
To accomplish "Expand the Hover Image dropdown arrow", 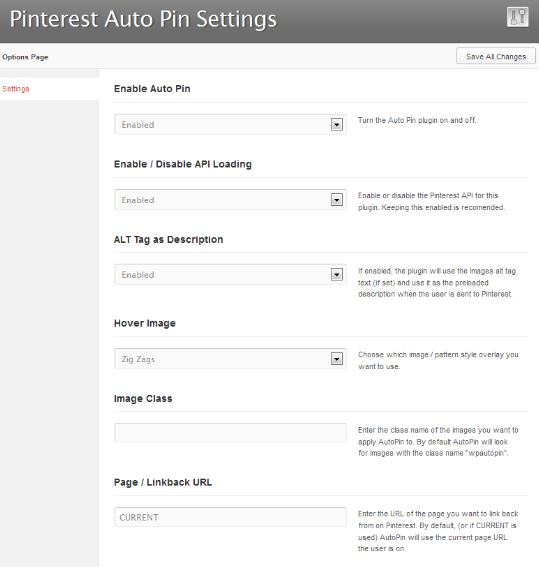I will 337,359.
